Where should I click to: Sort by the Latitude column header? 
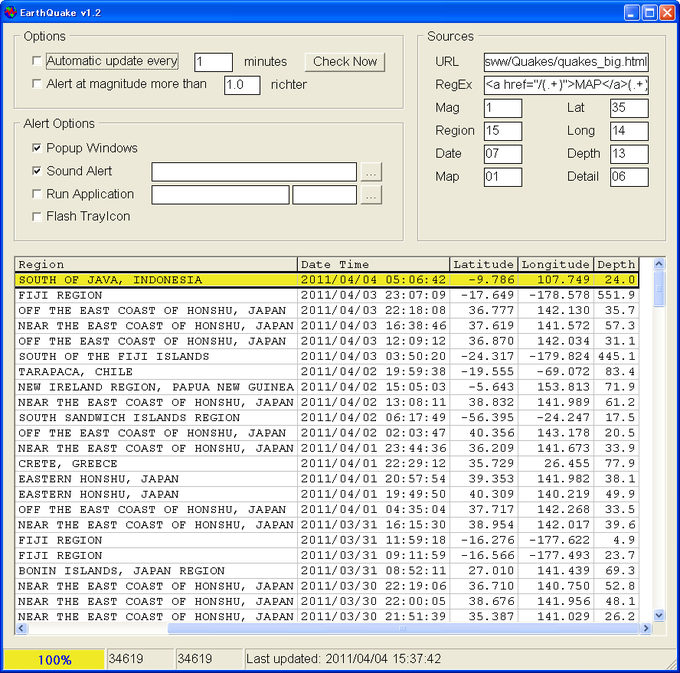click(484, 264)
